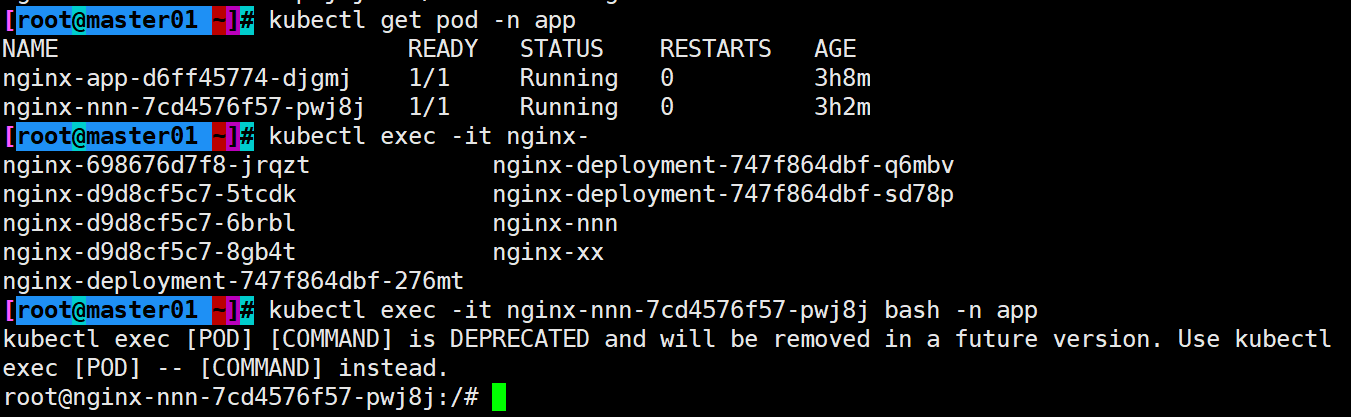Click the RESTARTS column header

[x=716, y=49]
